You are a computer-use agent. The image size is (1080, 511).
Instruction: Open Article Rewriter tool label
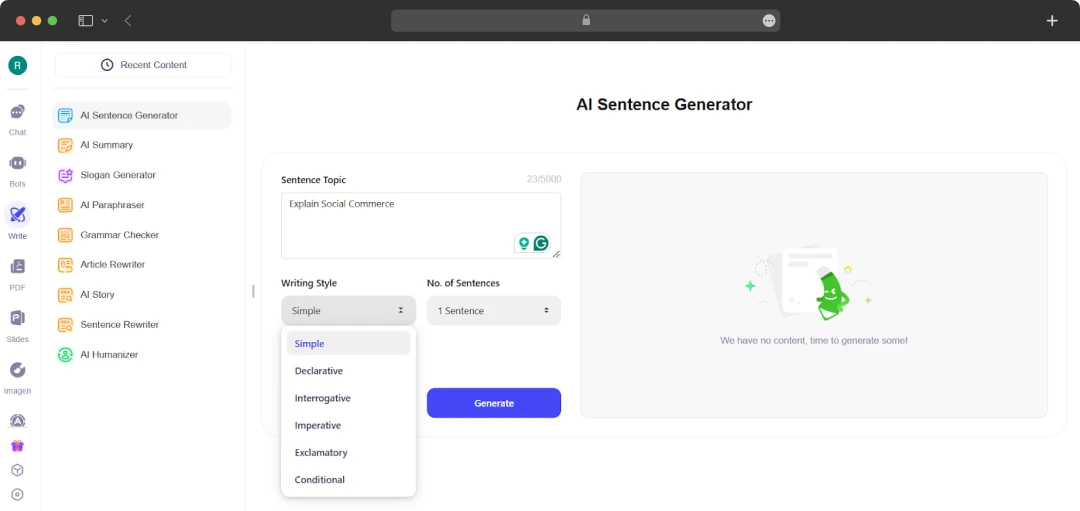point(113,264)
